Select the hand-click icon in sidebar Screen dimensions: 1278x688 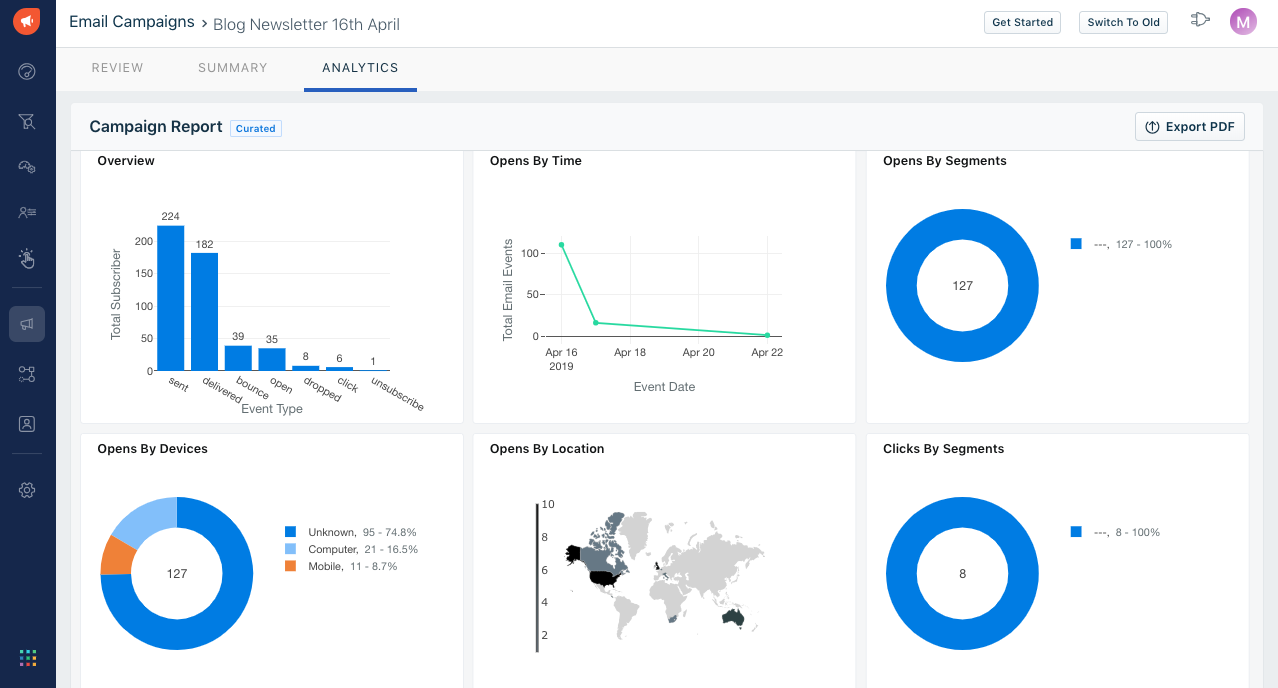coord(27,259)
